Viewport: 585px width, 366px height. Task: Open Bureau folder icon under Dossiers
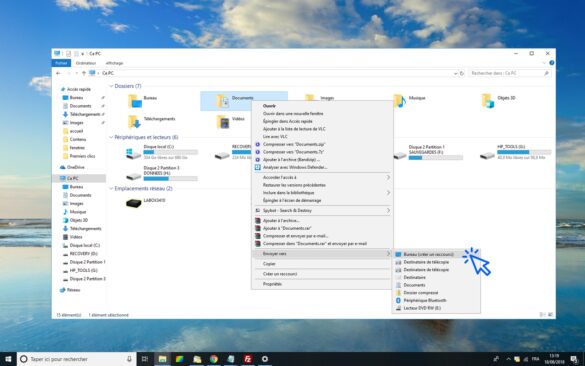tap(135, 101)
